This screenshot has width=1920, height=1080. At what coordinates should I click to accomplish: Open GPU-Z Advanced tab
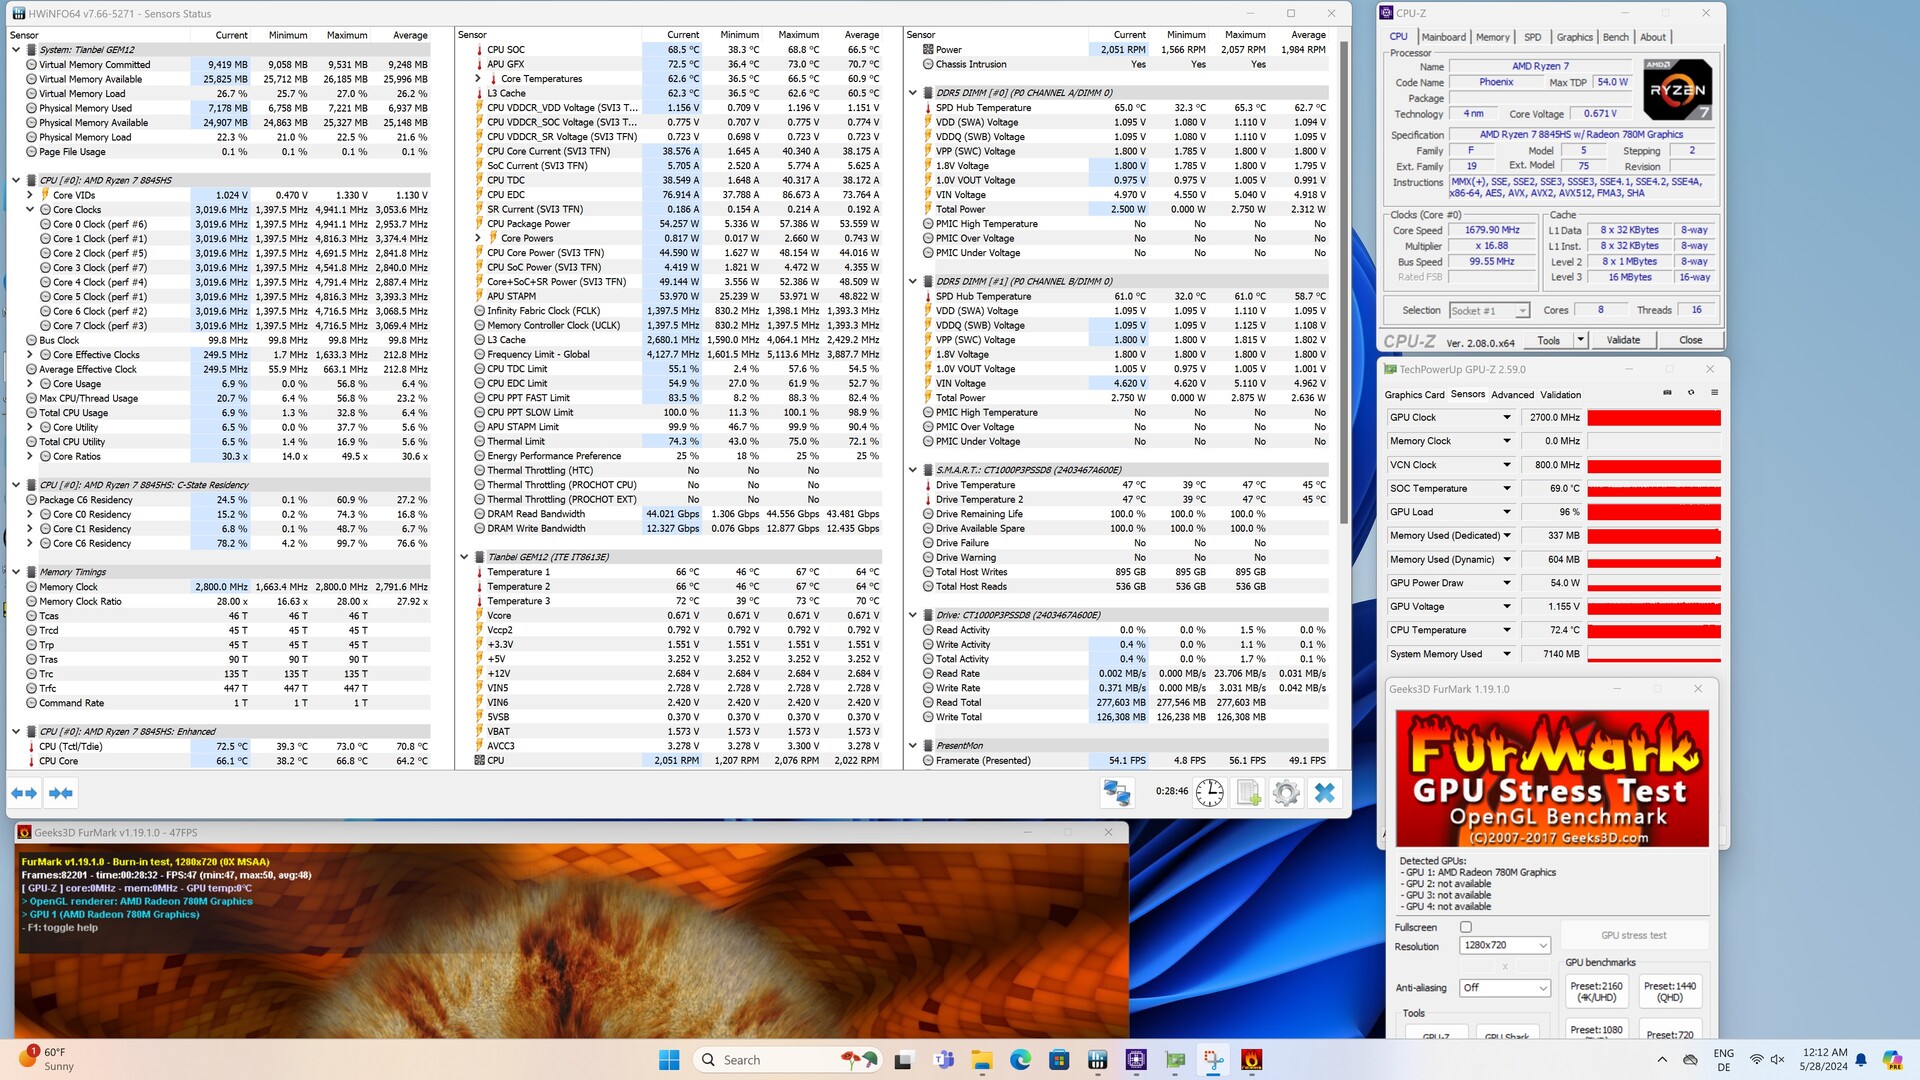(1512, 395)
